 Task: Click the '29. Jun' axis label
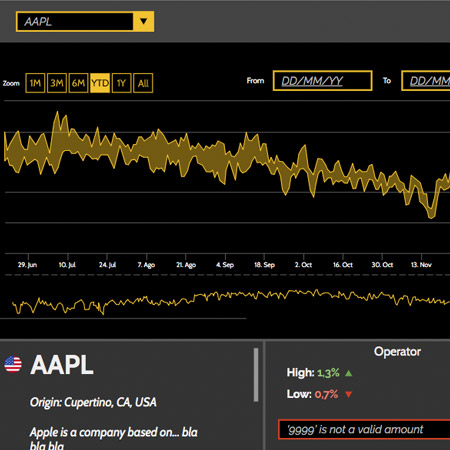(x=27, y=265)
